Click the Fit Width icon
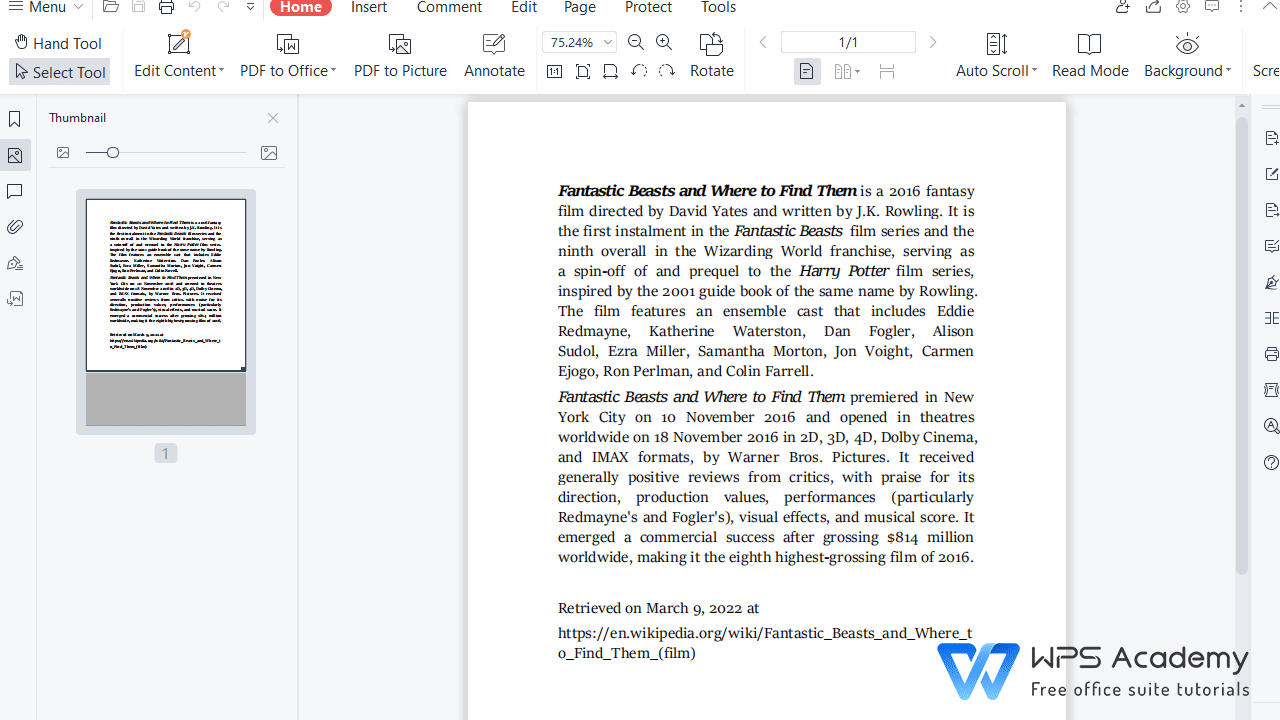The width and height of the screenshot is (1280, 720). pos(611,71)
